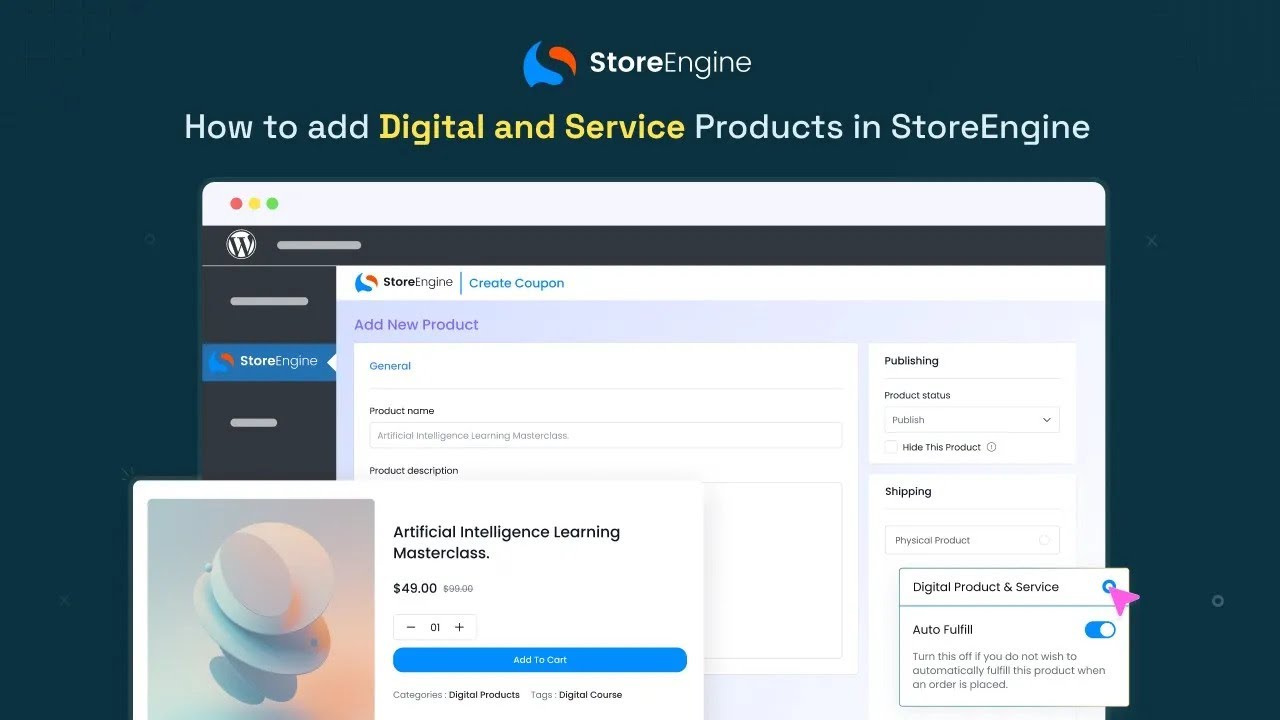Screen dimensions: 1280x720
Task: Click the StoreEngine logo in the banner header
Action: [637, 63]
